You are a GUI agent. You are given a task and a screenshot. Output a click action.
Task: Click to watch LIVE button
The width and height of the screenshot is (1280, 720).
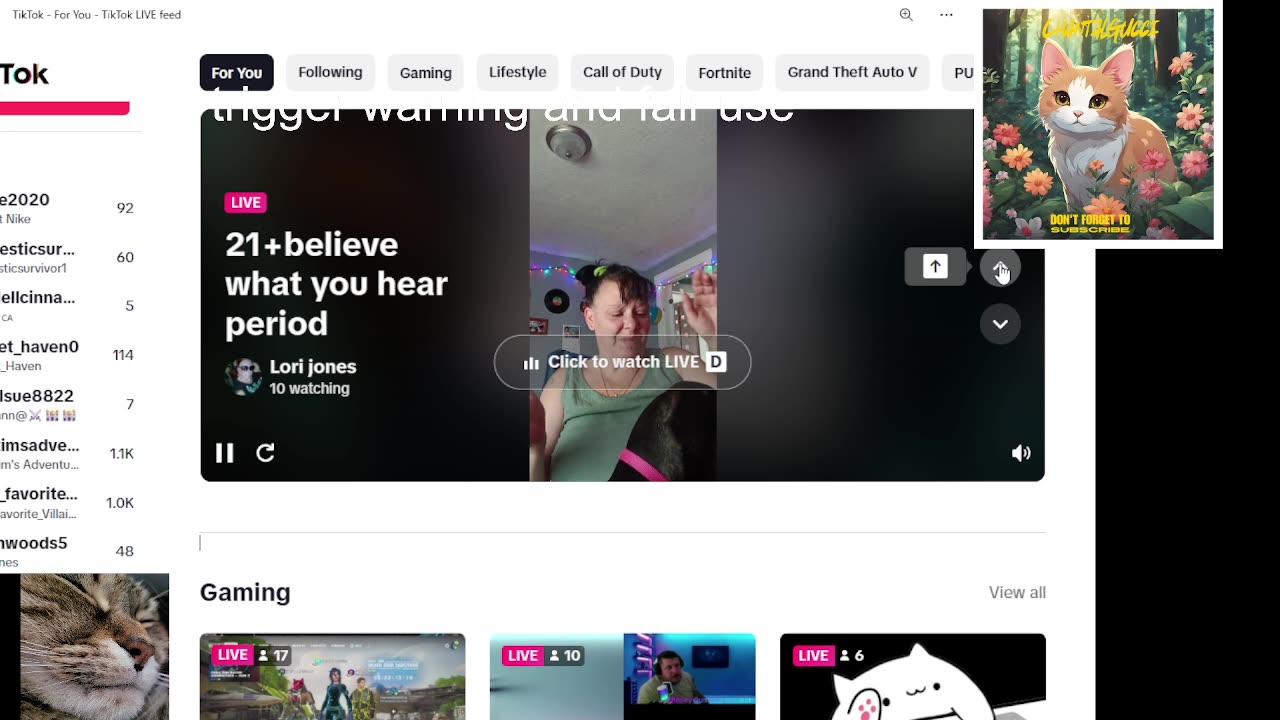[622, 362]
